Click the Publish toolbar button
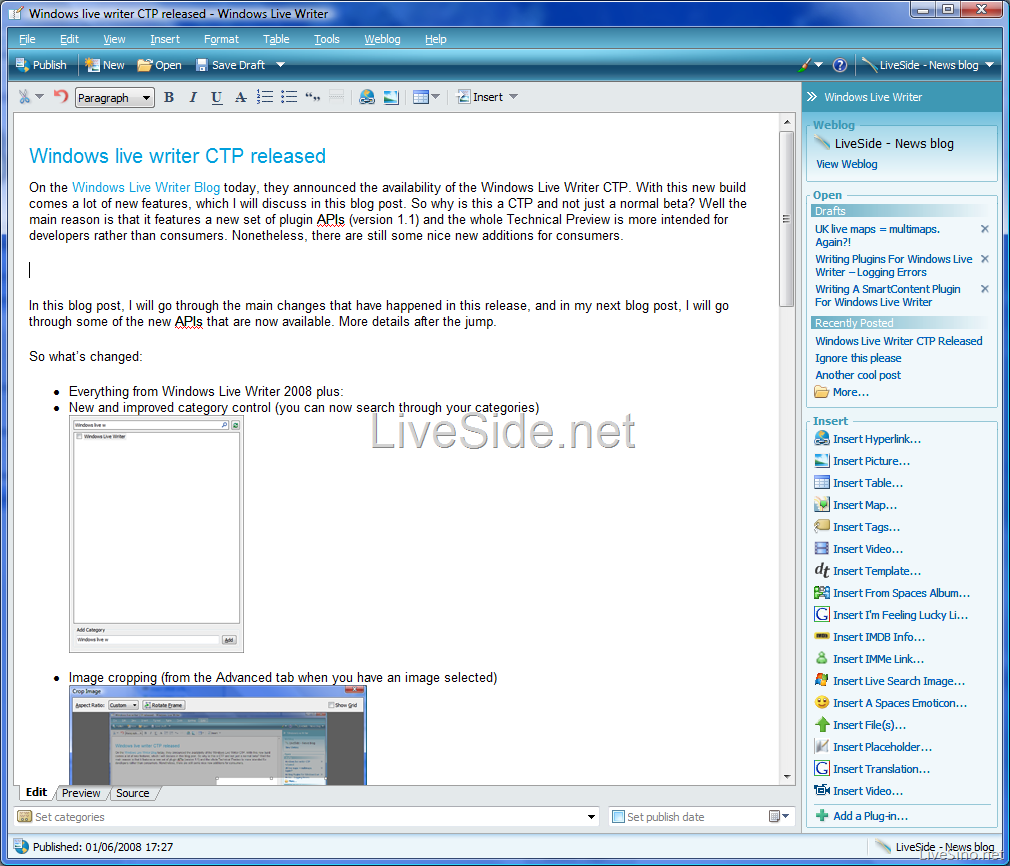 click(41, 65)
